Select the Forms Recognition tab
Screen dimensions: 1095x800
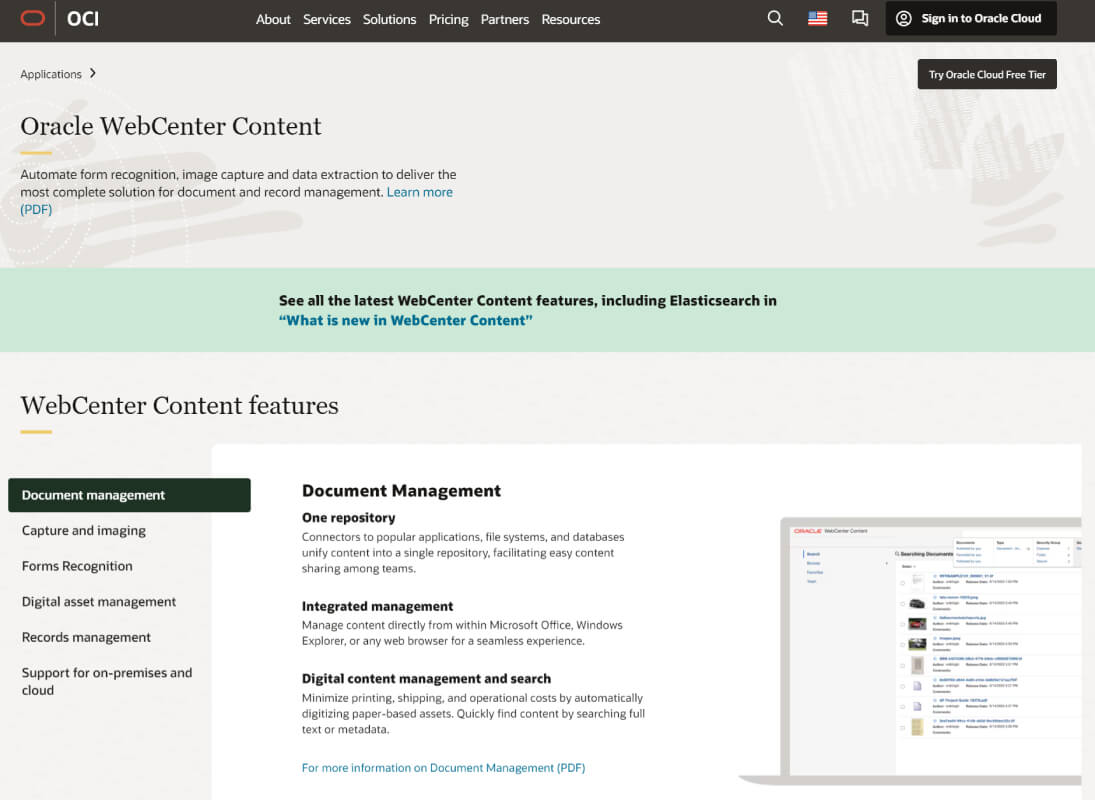(x=77, y=566)
